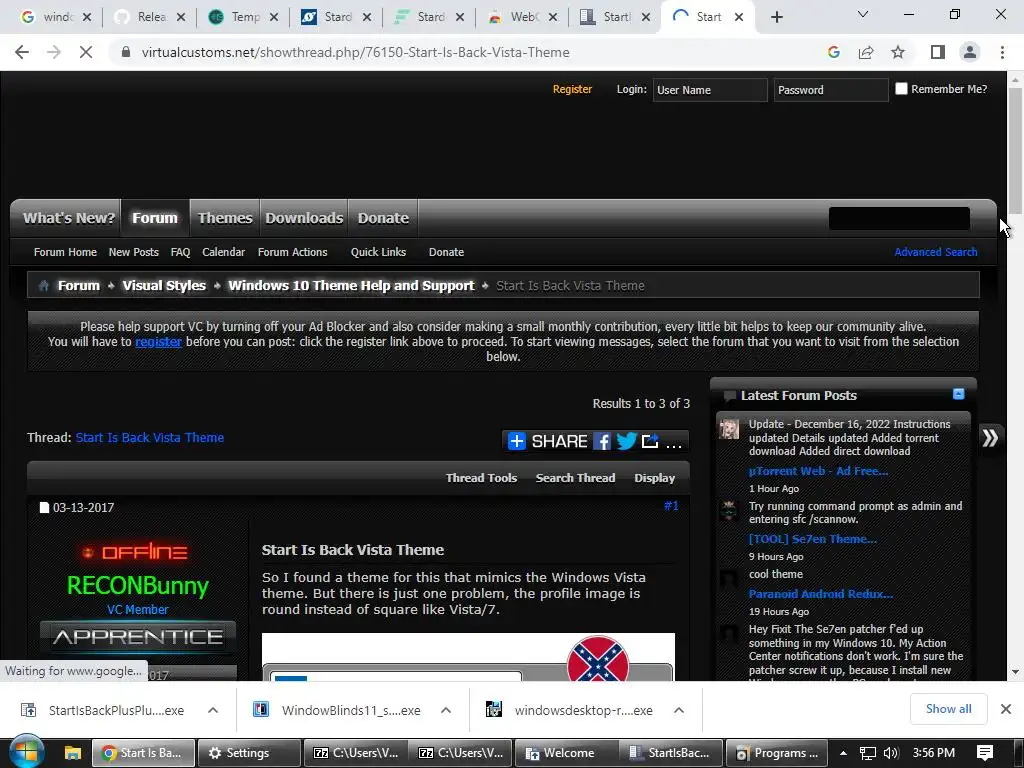Expand the Forum Actions menu

click(x=293, y=252)
